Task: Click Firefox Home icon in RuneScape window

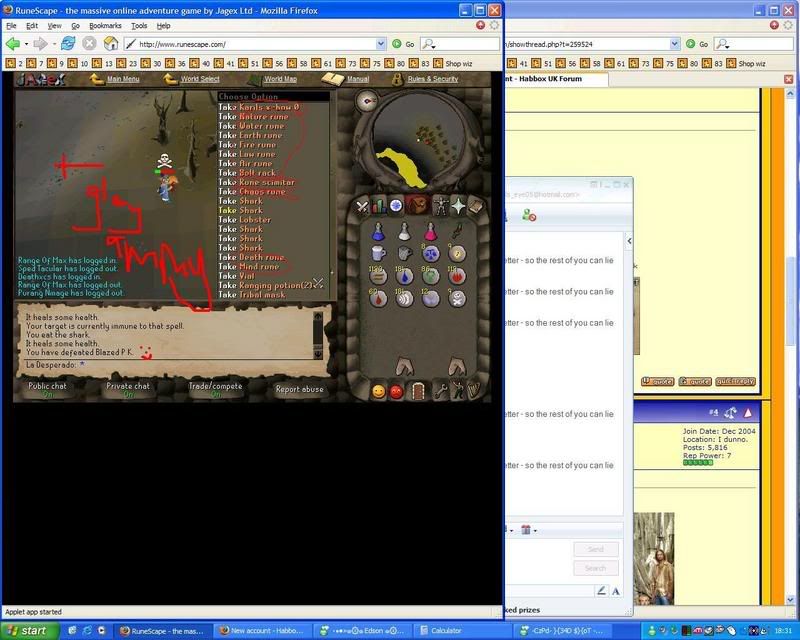Action: 111,44
